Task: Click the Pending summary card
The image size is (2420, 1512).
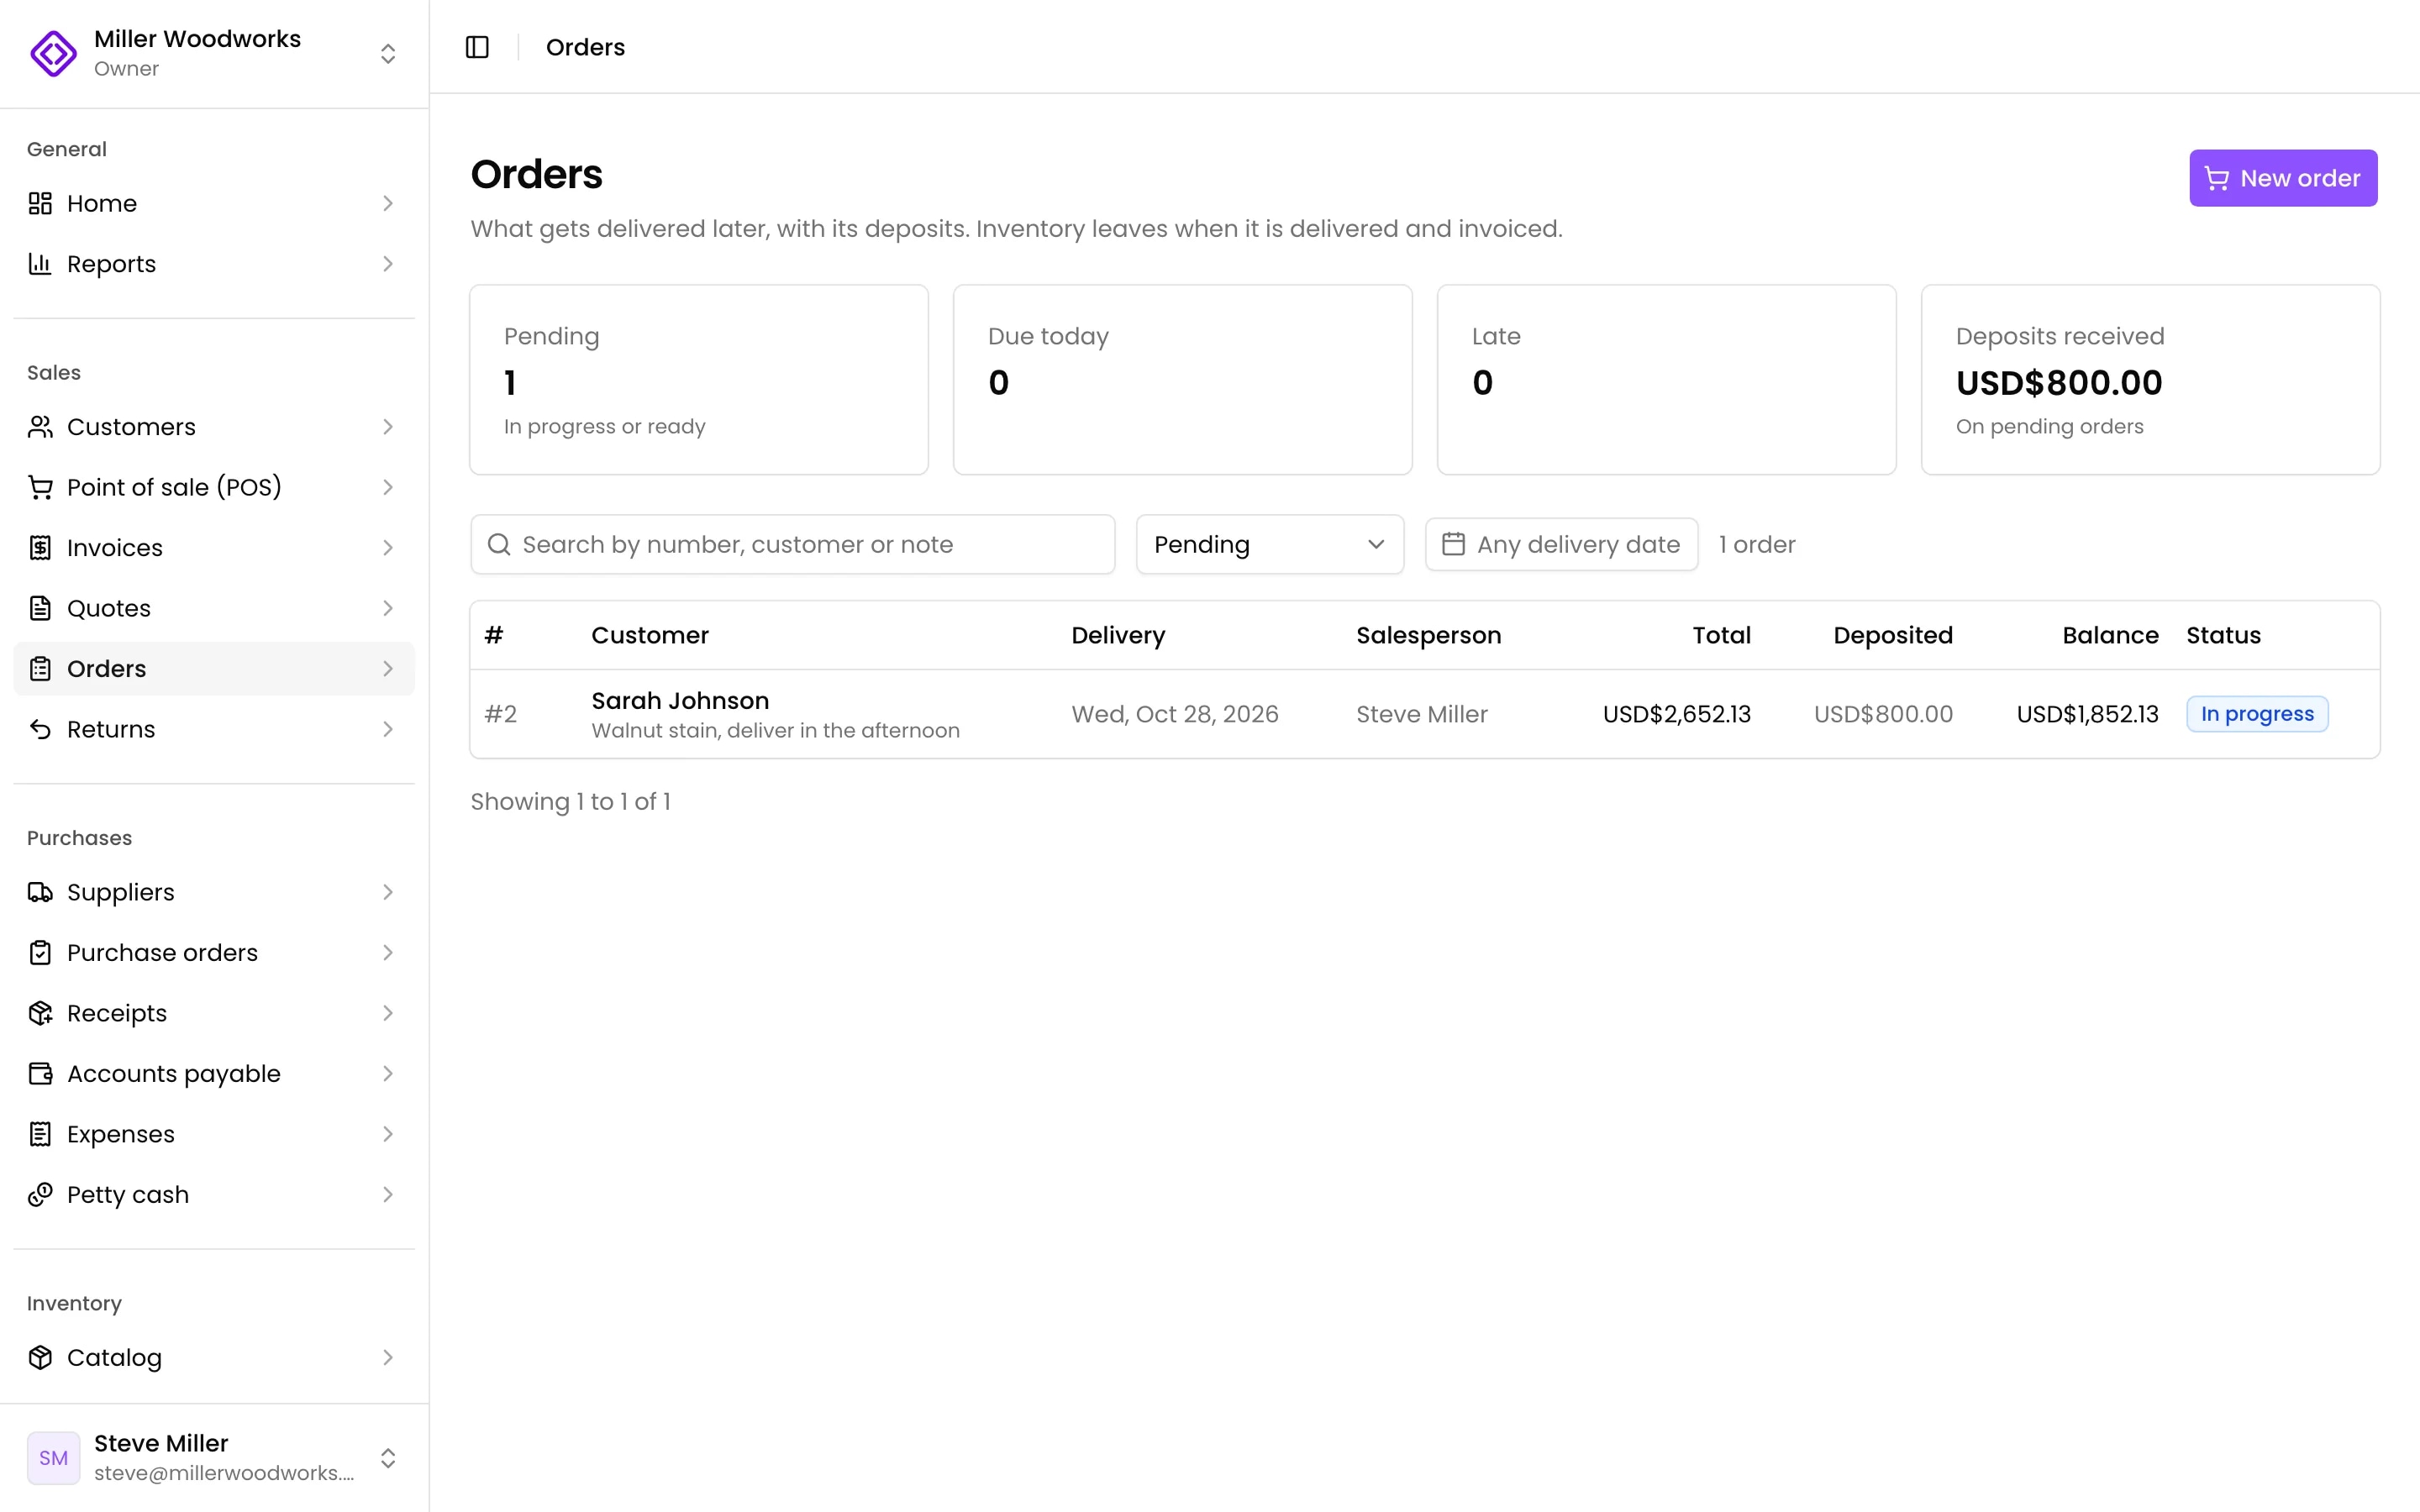Action: (x=699, y=380)
